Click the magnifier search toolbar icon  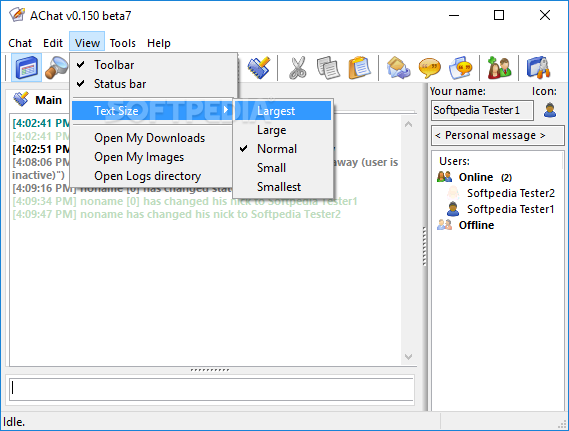coord(56,67)
